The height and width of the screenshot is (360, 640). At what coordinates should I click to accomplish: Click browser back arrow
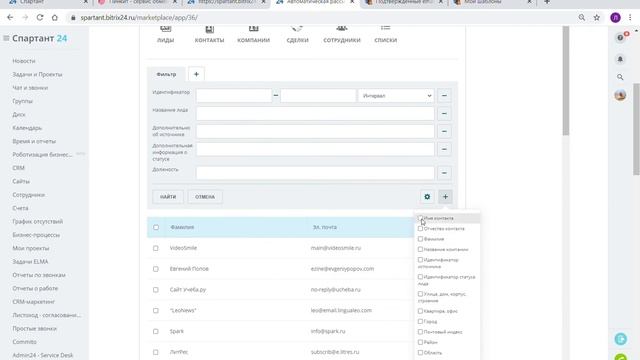(x=10, y=18)
